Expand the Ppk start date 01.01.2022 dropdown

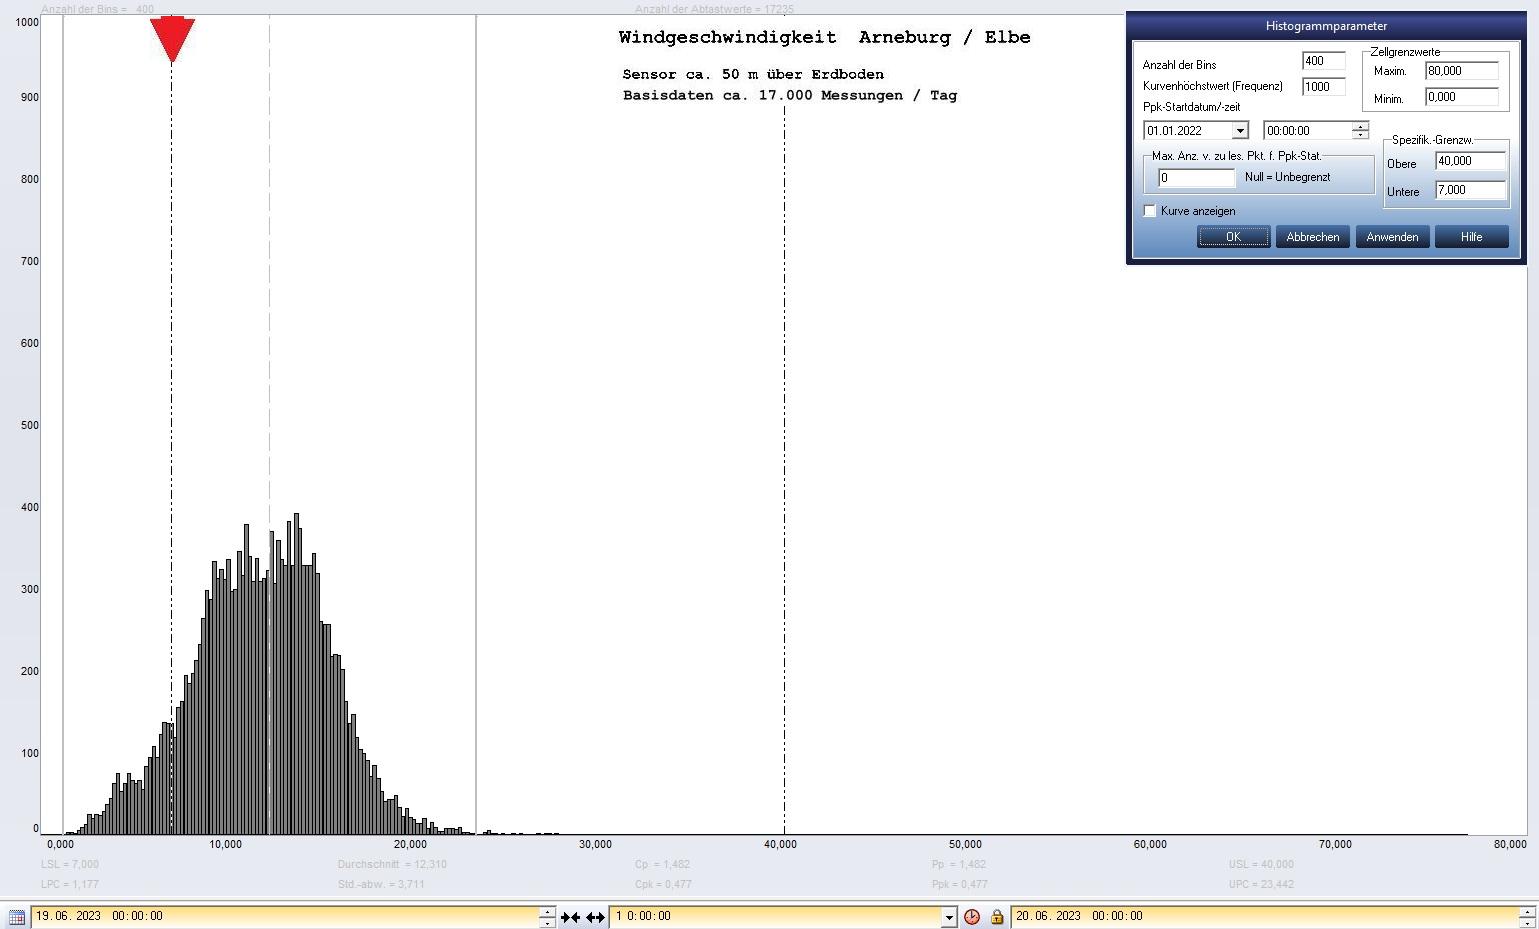pos(1240,131)
